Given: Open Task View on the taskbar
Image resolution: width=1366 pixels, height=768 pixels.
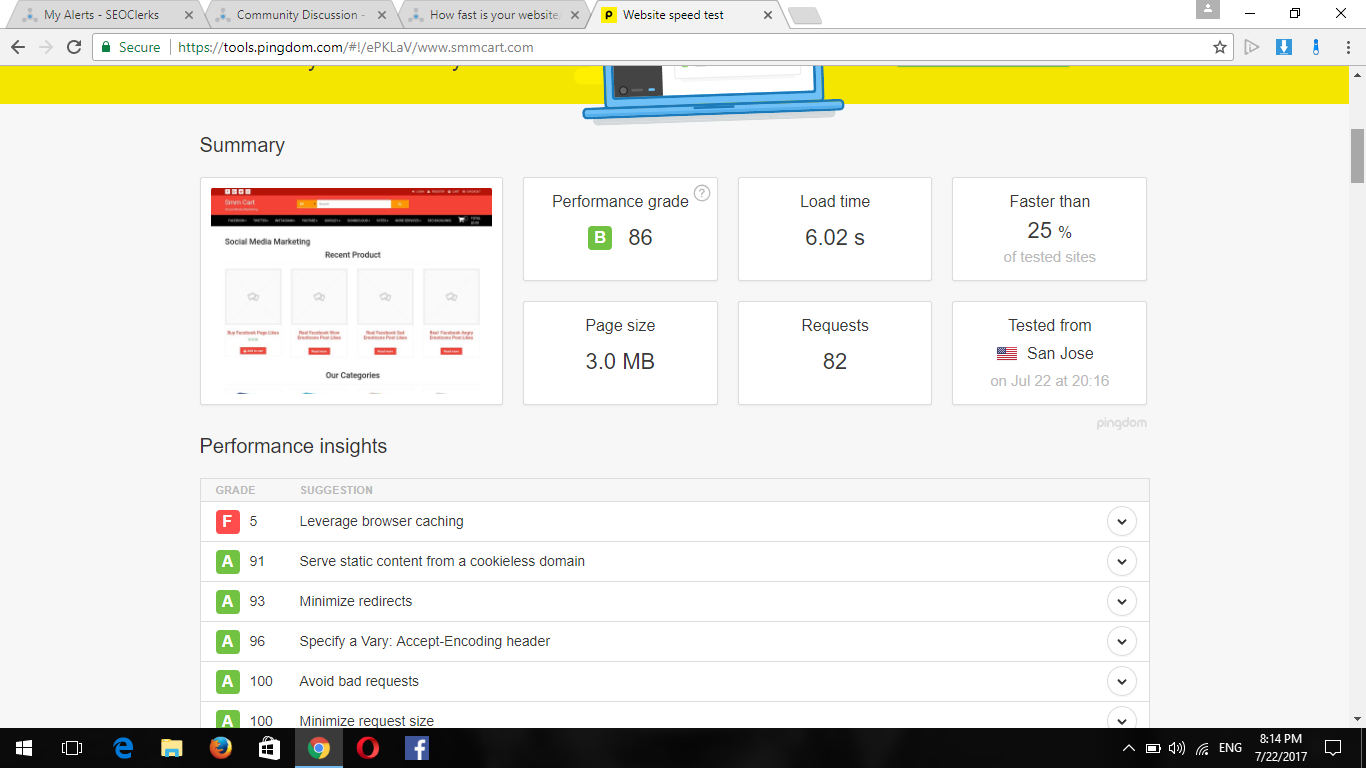Looking at the screenshot, I should click(72, 748).
